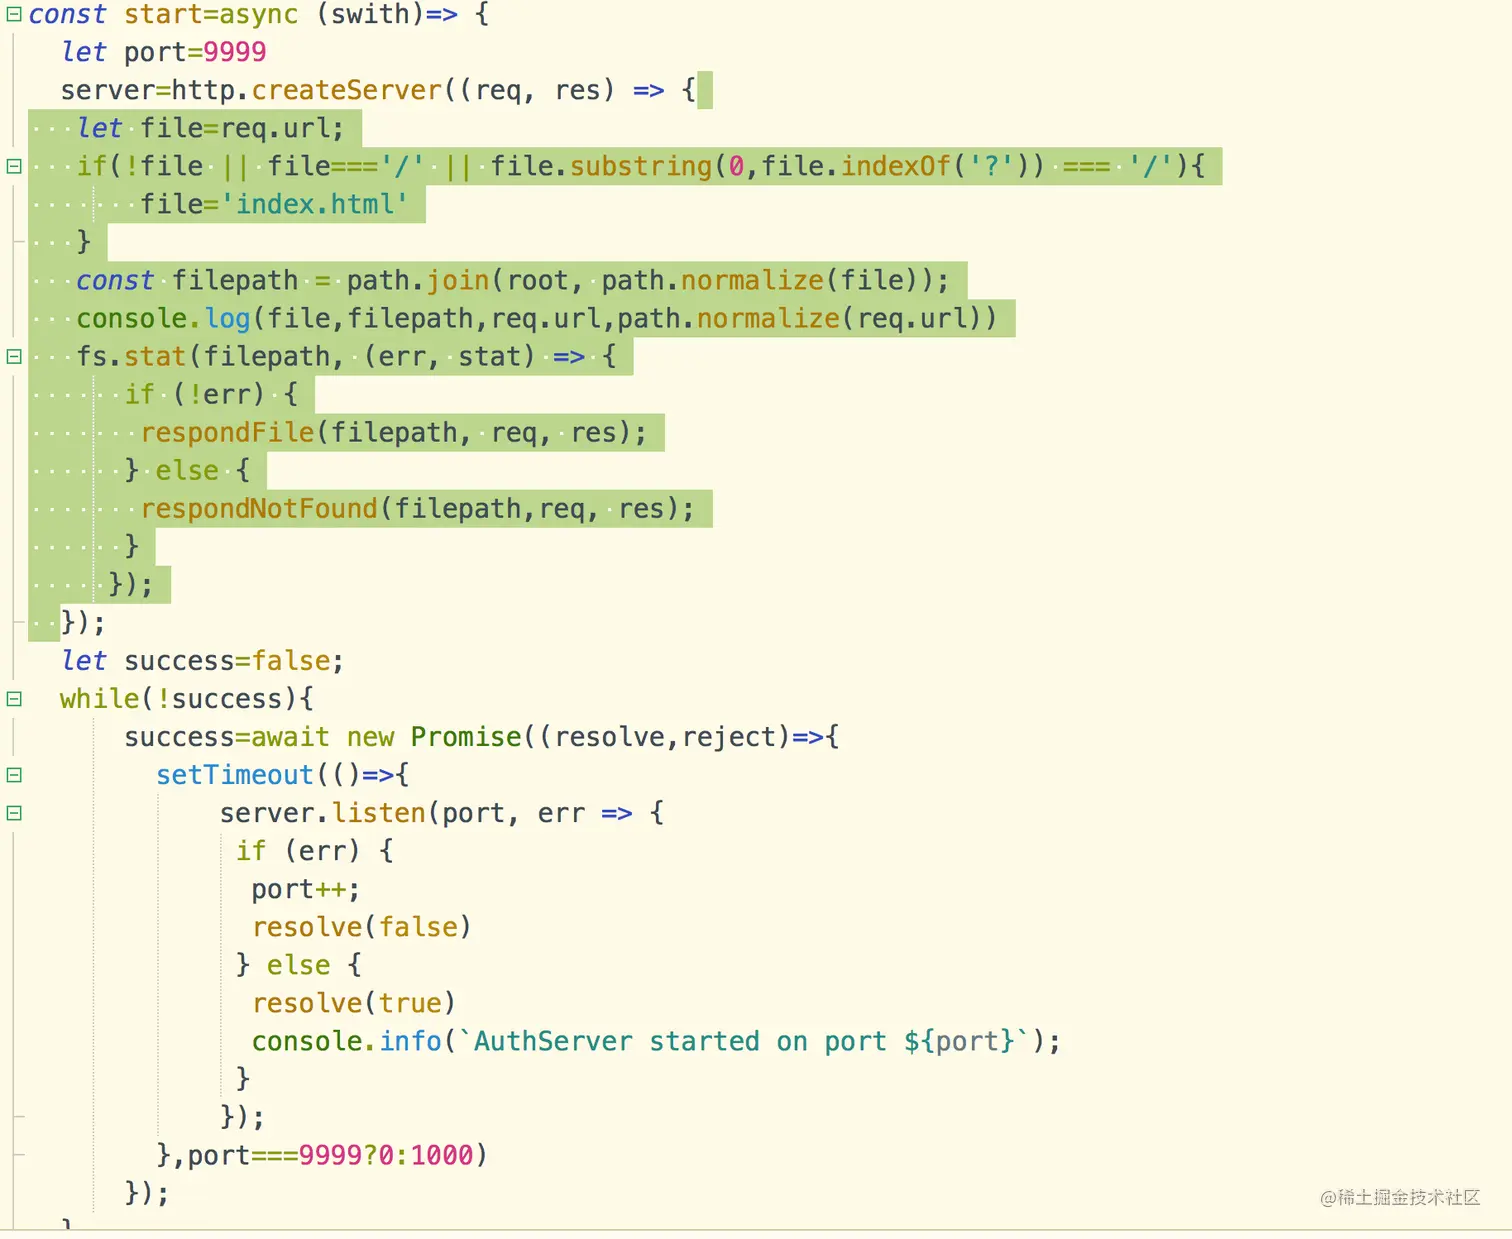Click 'indexOf' in the if condition
The image size is (1512, 1239).
coord(895,166)
